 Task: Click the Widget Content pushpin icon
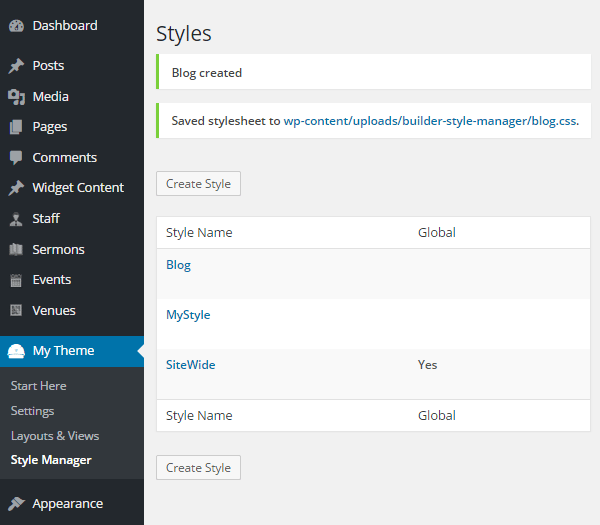point(16,188)
